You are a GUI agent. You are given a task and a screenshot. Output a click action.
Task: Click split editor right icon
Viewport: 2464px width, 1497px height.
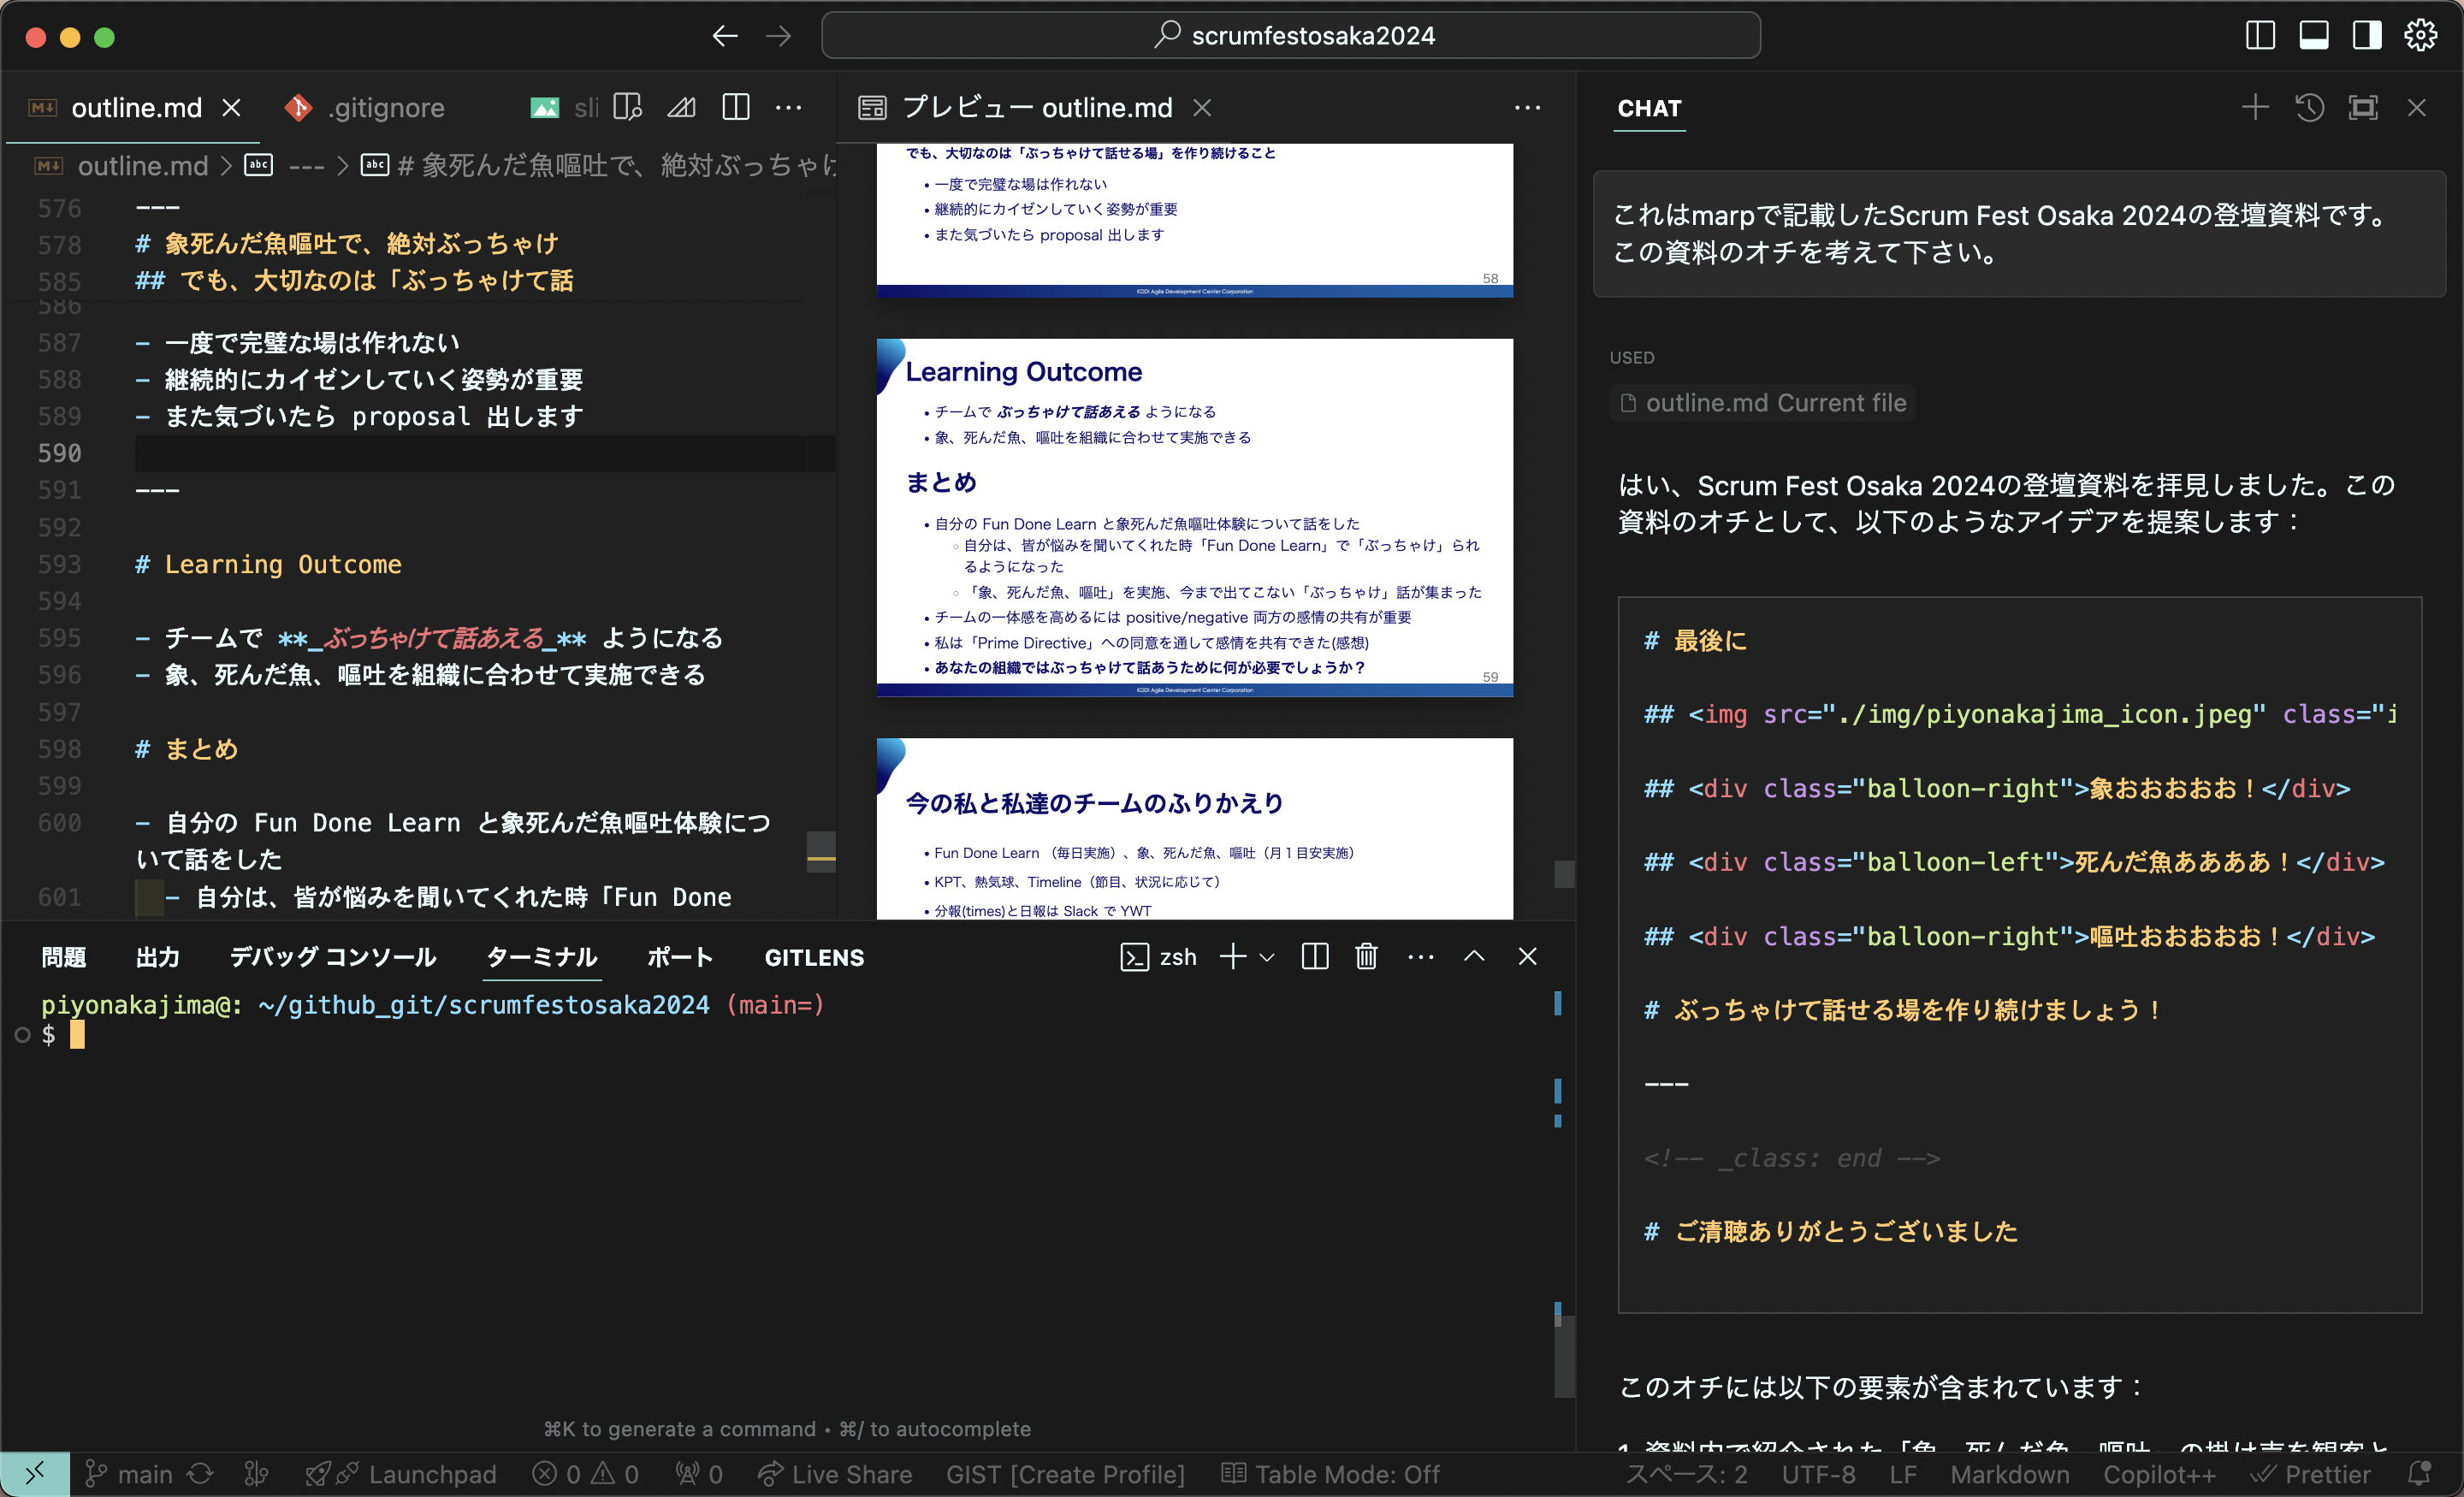736,107
